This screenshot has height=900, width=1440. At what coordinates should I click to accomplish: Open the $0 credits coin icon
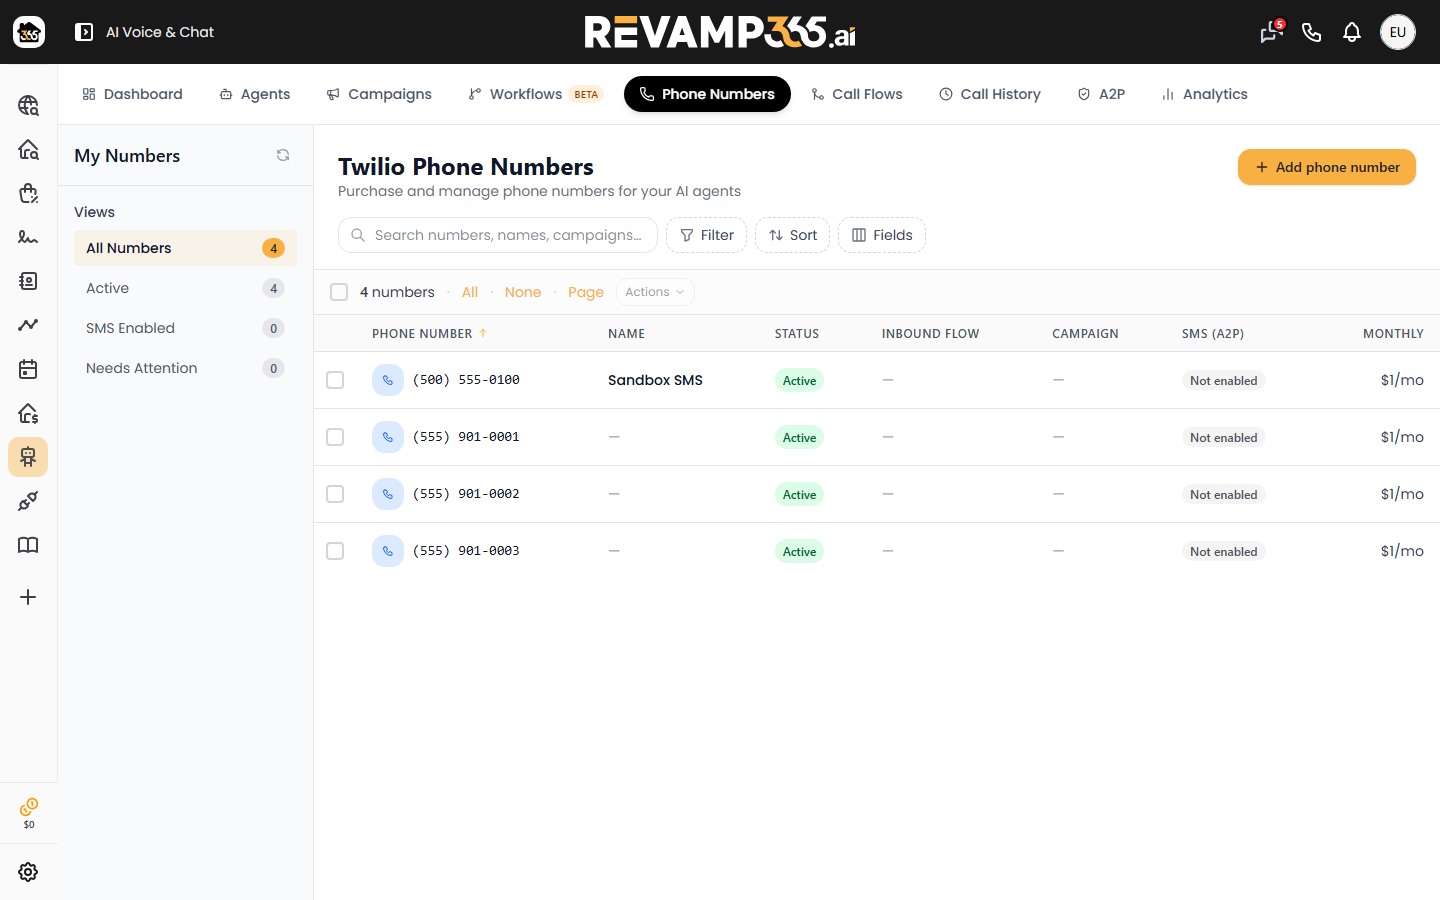coord(29,813)
